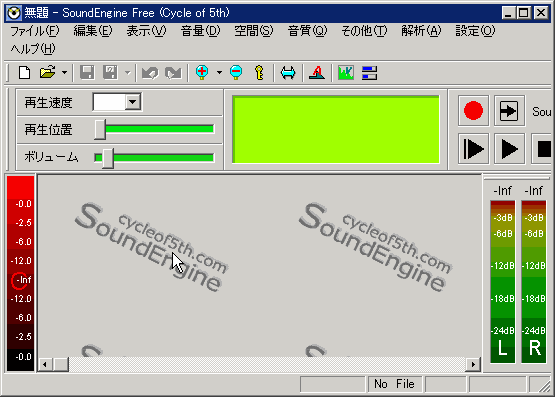Open a file with the folder icon
555x397 pixels.
[47, 73]
